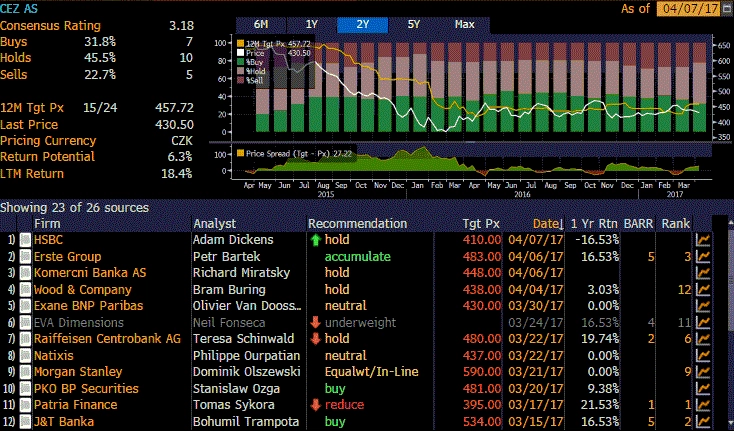Sort table by Tgt Px column header
The image size is (734, 432).
[481, 224]
